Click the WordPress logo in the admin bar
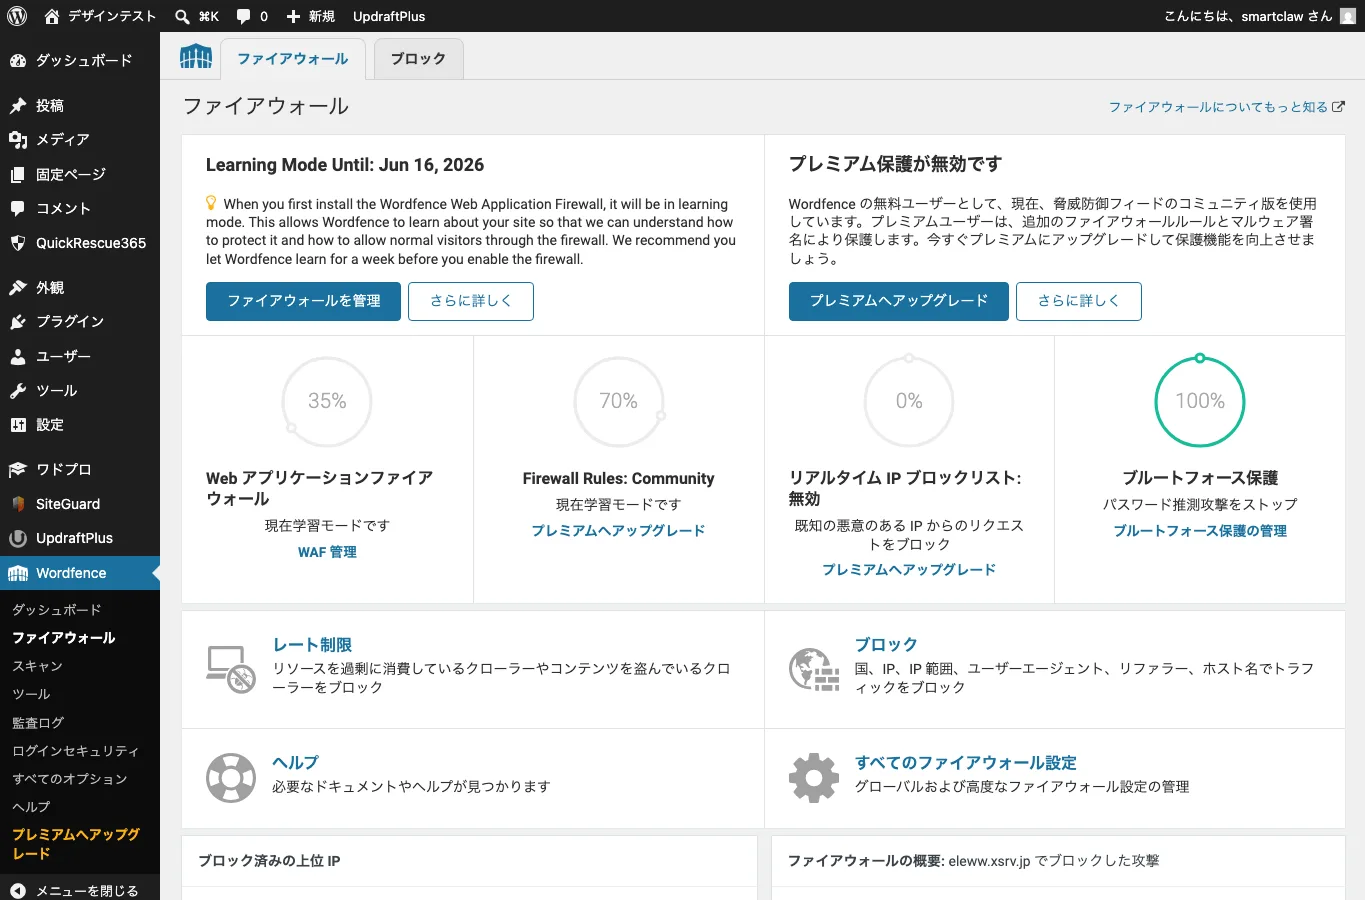 click(x=17, y=16)
